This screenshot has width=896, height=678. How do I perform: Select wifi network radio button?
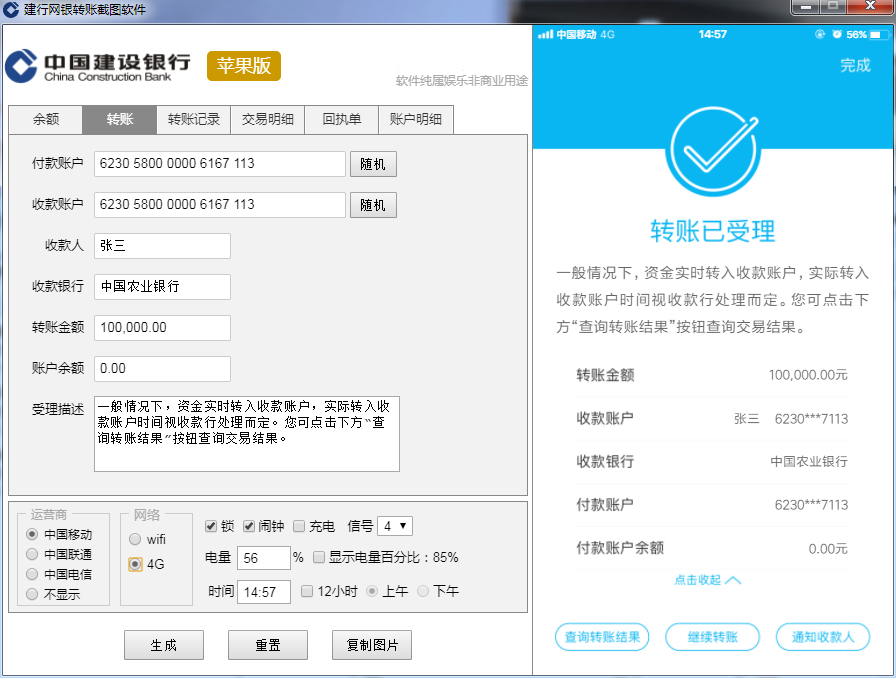(135, 539)
